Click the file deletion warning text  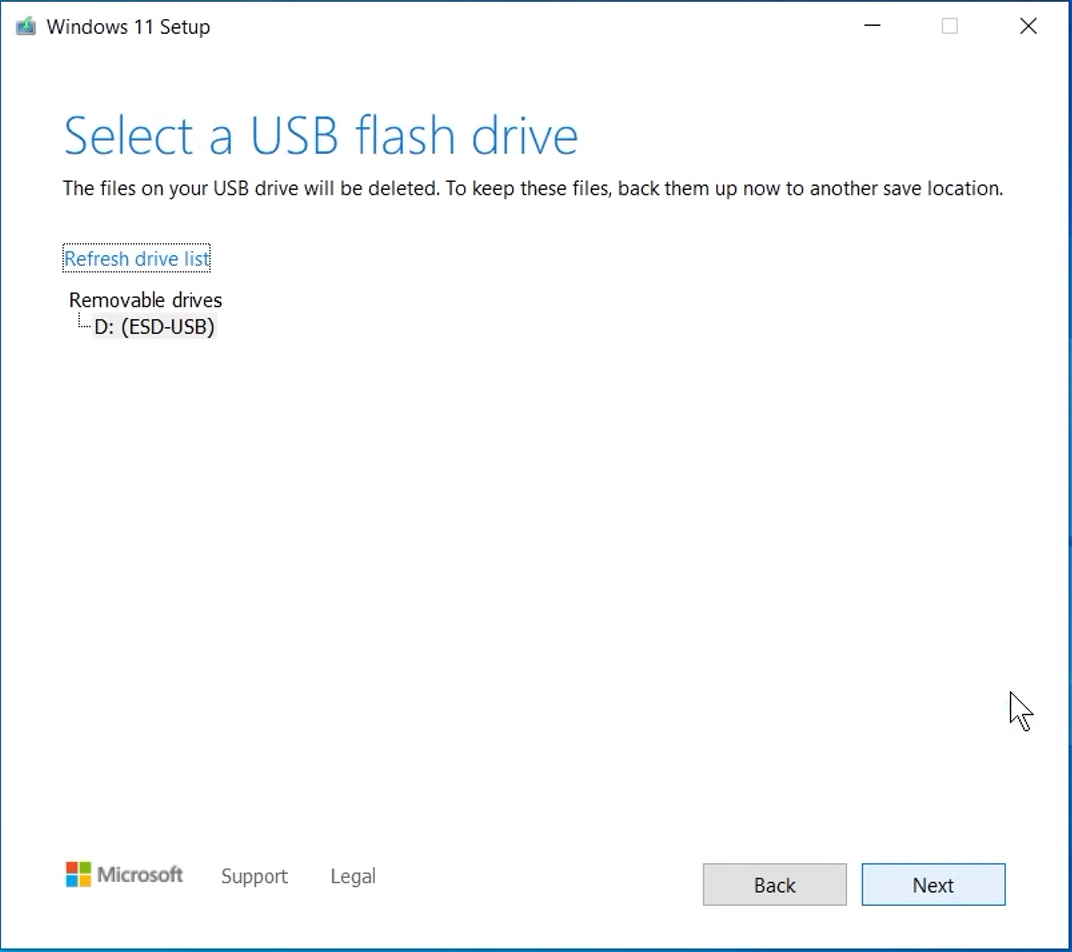pyautogui.click(x=532, y=188)
